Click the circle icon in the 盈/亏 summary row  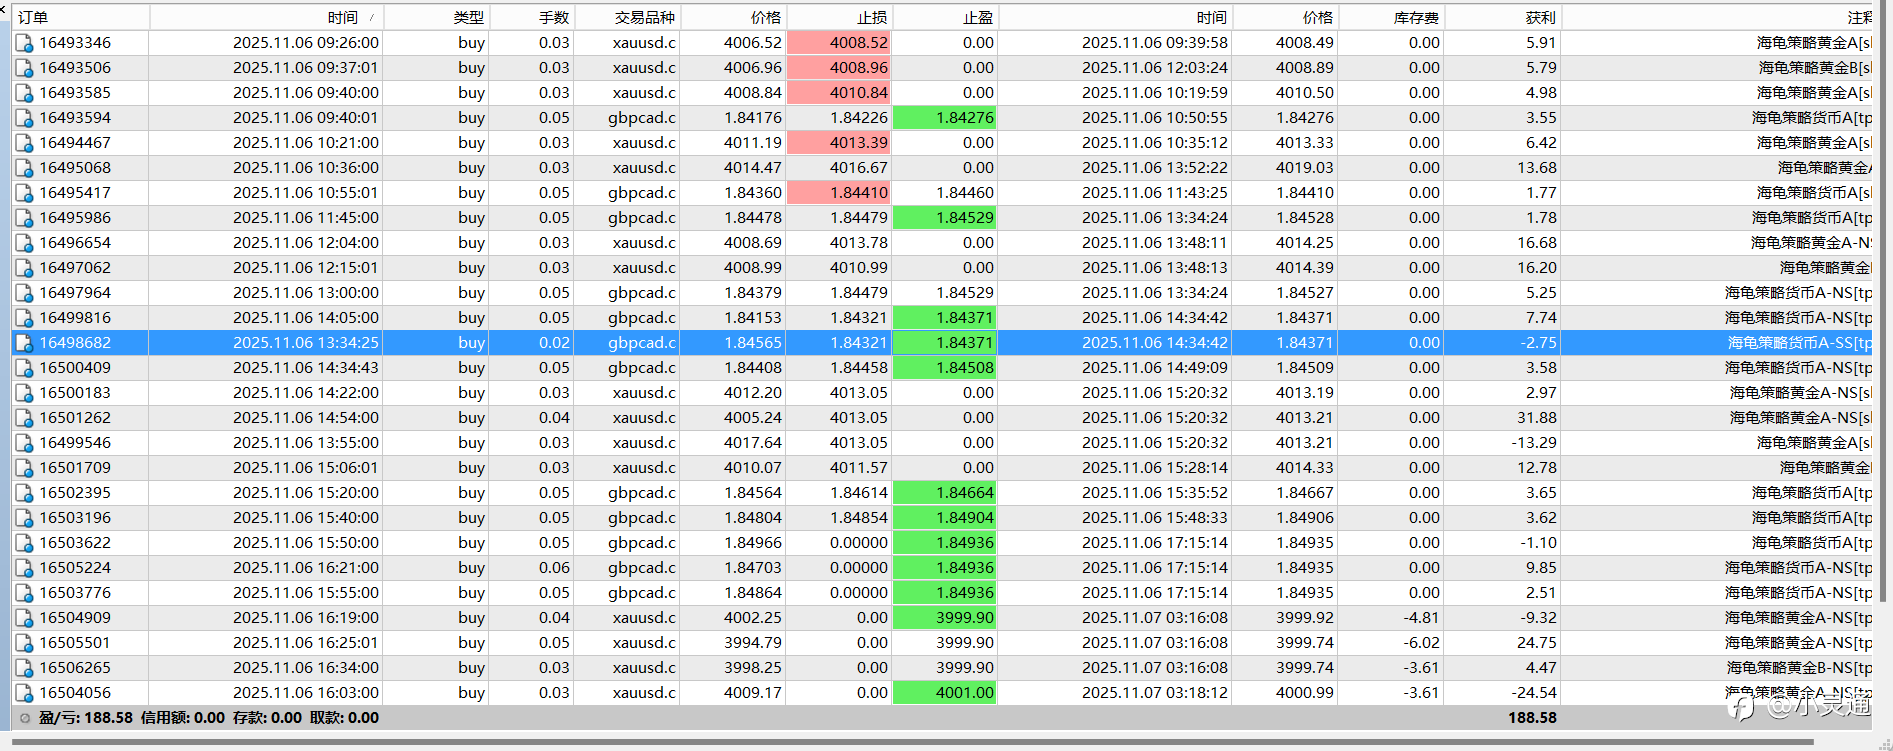click(25, 718)
